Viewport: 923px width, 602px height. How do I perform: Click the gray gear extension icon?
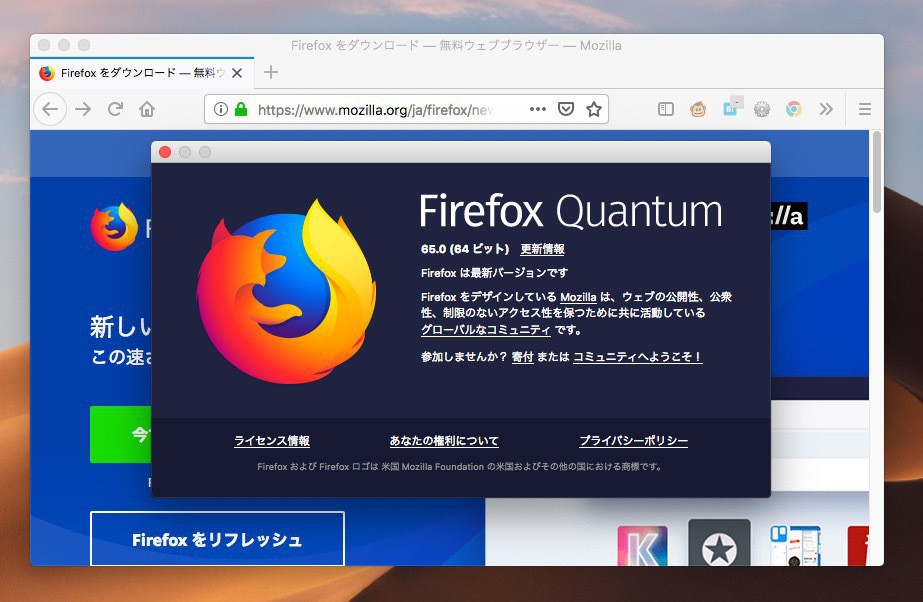click(762, 109)
